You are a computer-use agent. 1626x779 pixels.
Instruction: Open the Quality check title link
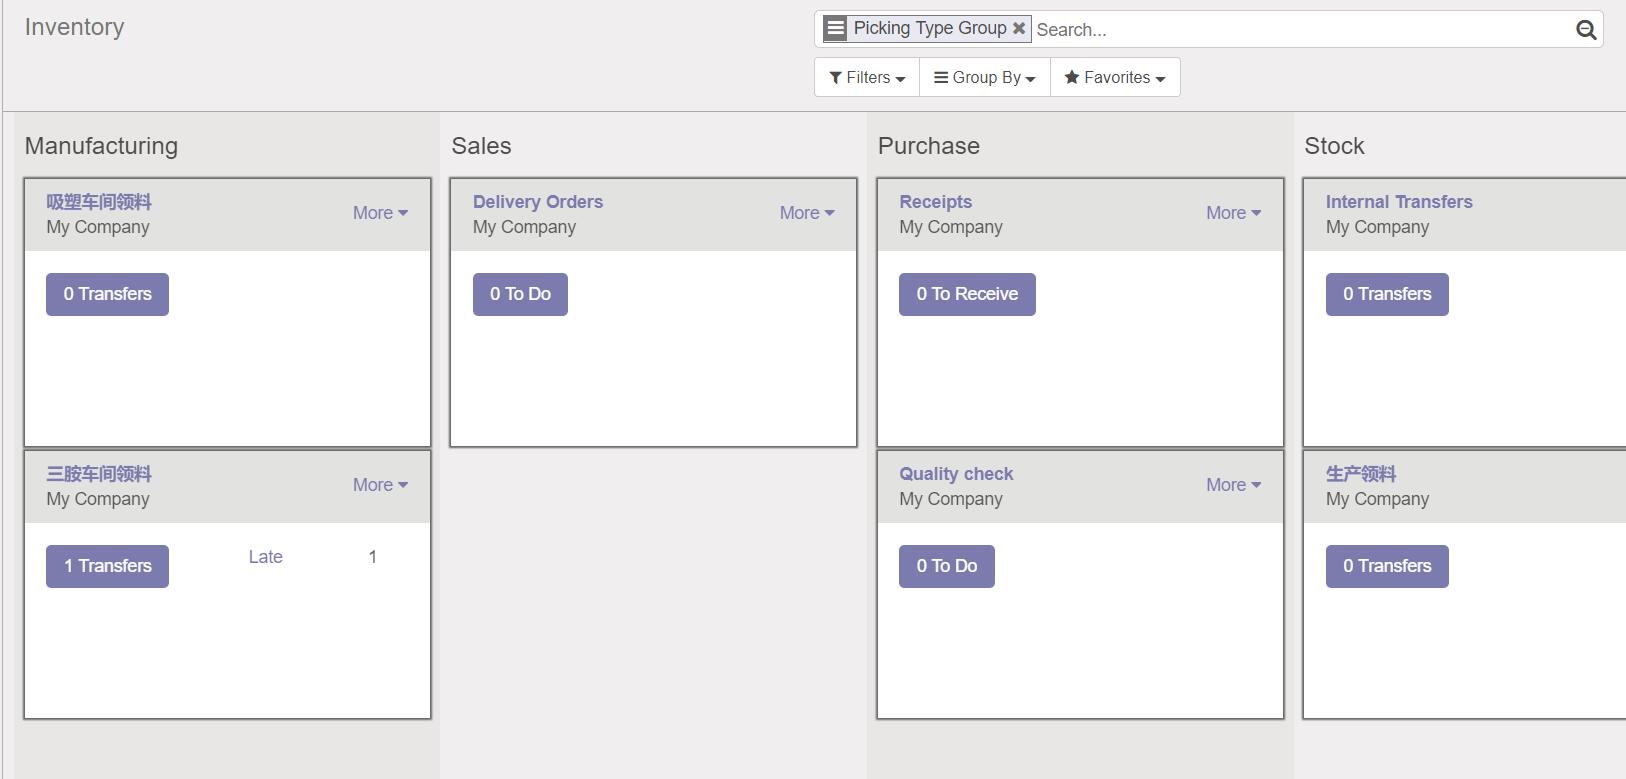(956, 474)
